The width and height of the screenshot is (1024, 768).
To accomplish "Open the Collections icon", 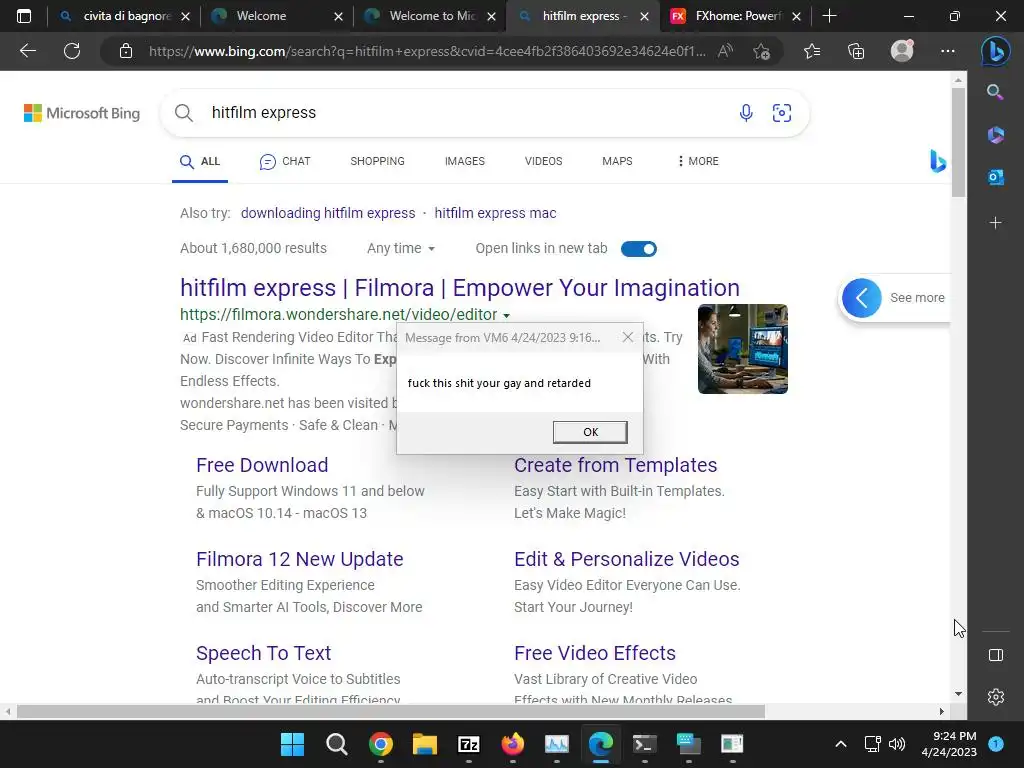I will point(856,51).
